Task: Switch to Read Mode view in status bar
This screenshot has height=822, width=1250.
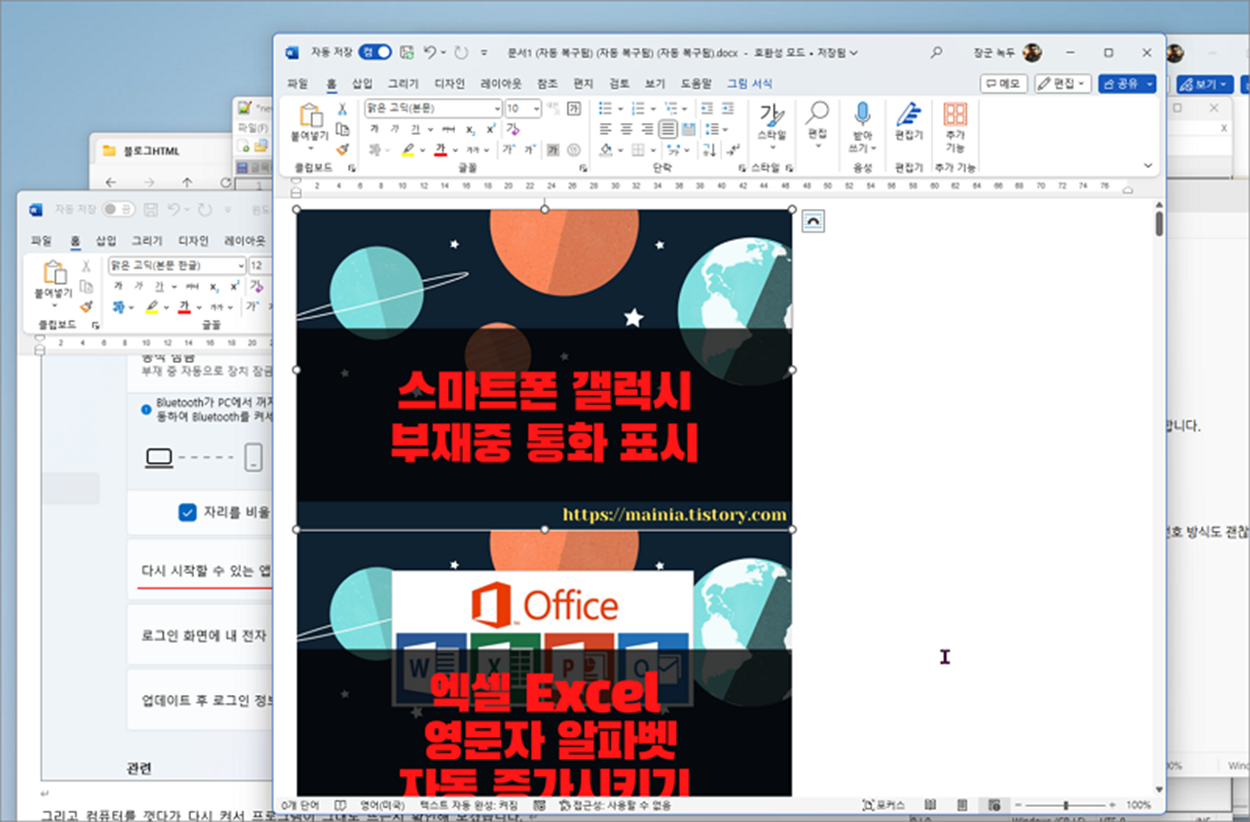Action: pos(930,804)
